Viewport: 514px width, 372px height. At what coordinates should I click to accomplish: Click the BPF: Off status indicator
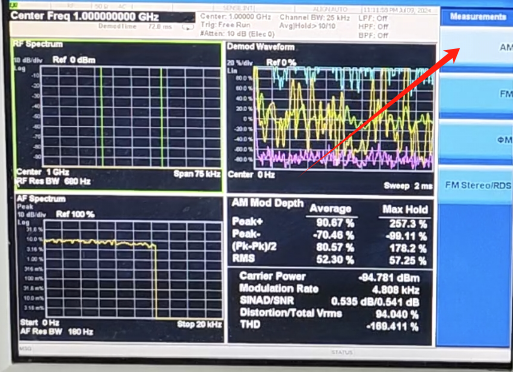[373, 35]
